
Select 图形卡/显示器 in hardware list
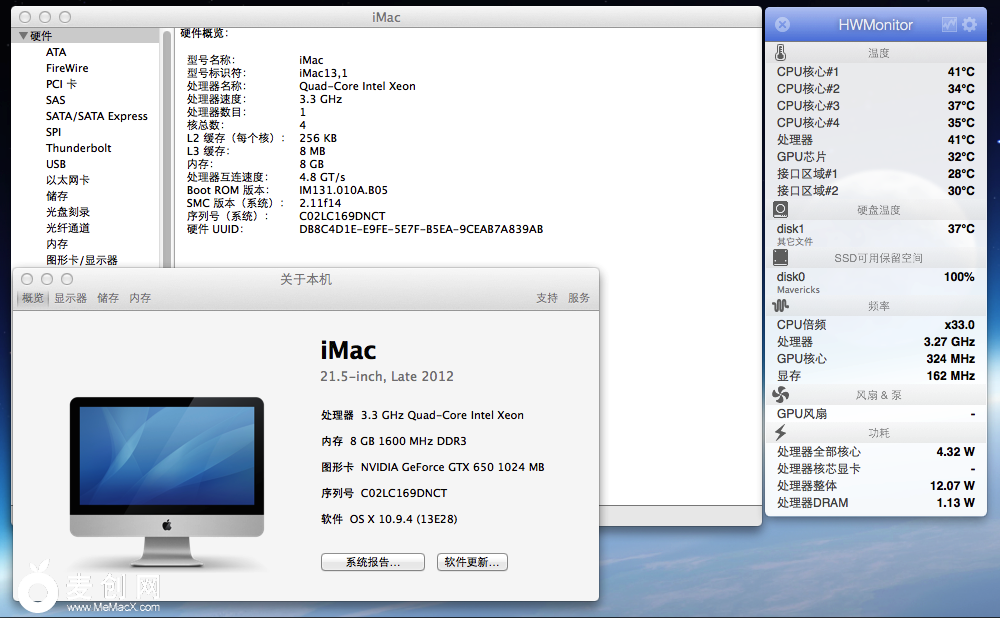click(81, 260)
